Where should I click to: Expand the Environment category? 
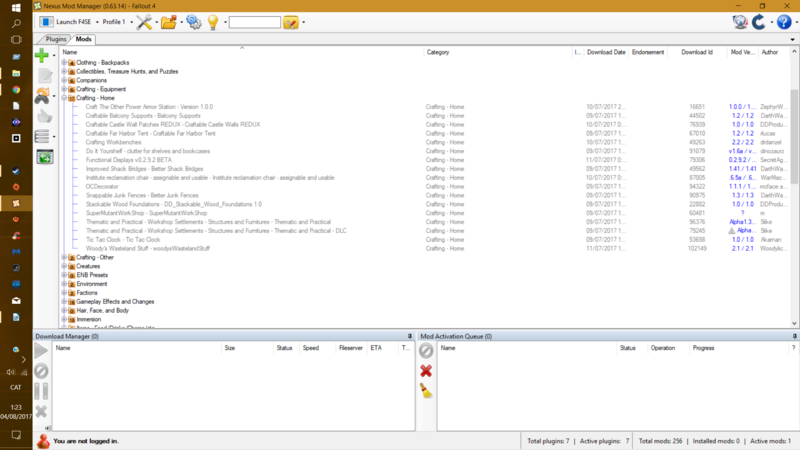tap(64, 284)
